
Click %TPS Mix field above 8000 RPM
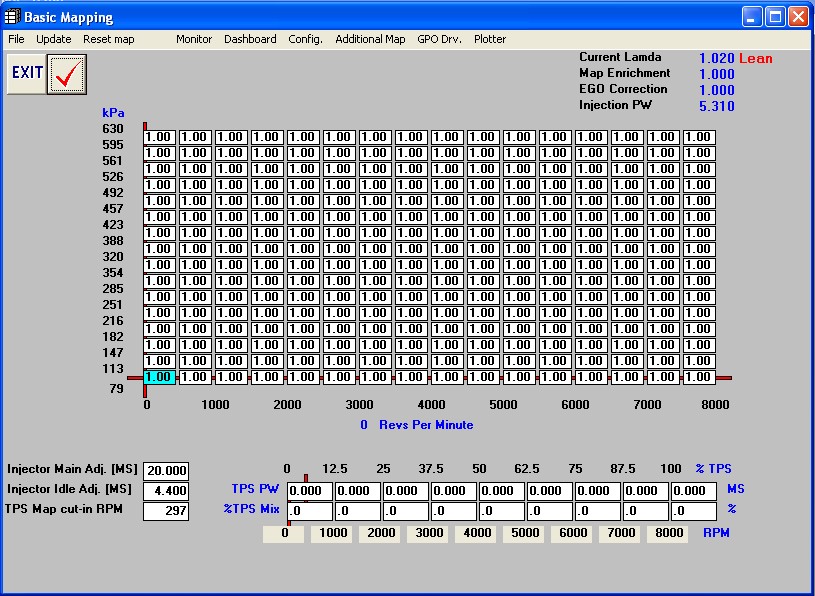point(693,511)
